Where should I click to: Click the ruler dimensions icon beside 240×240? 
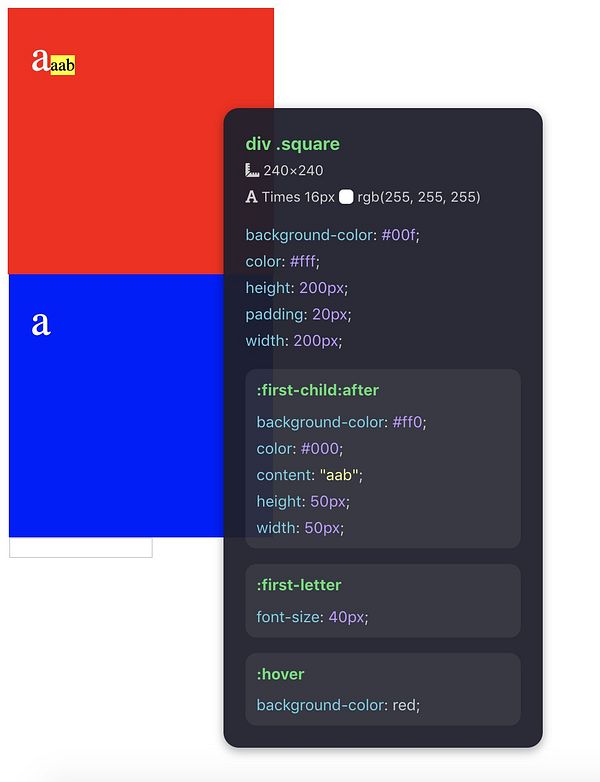[x=252, y=171]
